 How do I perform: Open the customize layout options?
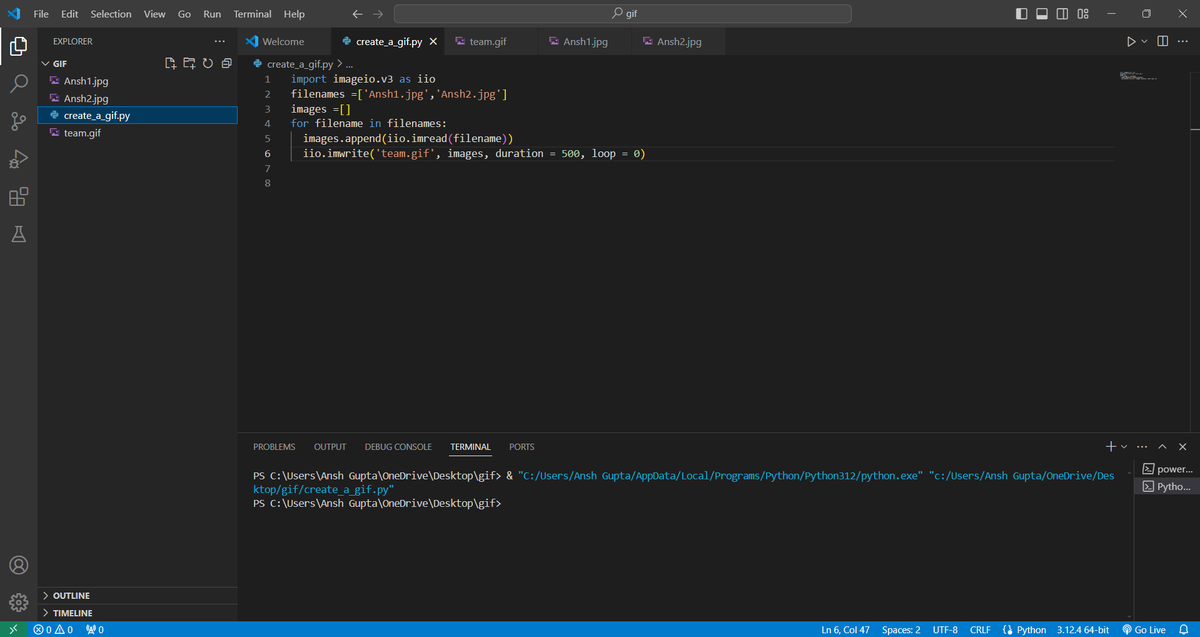point(1083,14)
